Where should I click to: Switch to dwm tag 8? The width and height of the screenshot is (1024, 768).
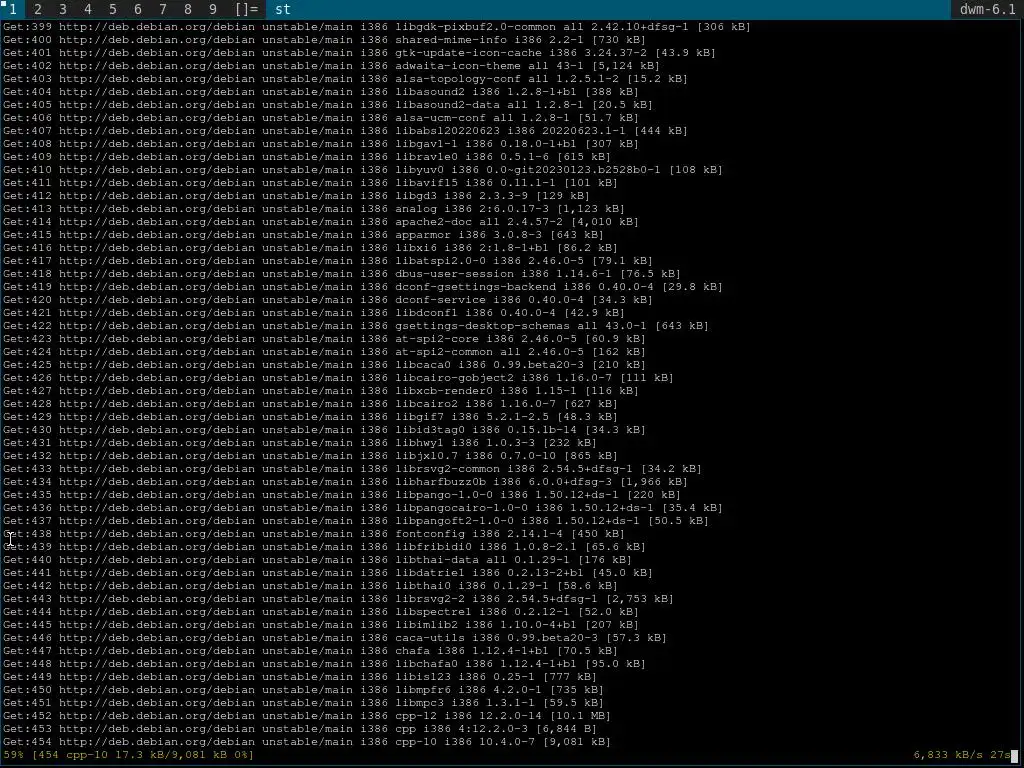(x=187, y=9)
